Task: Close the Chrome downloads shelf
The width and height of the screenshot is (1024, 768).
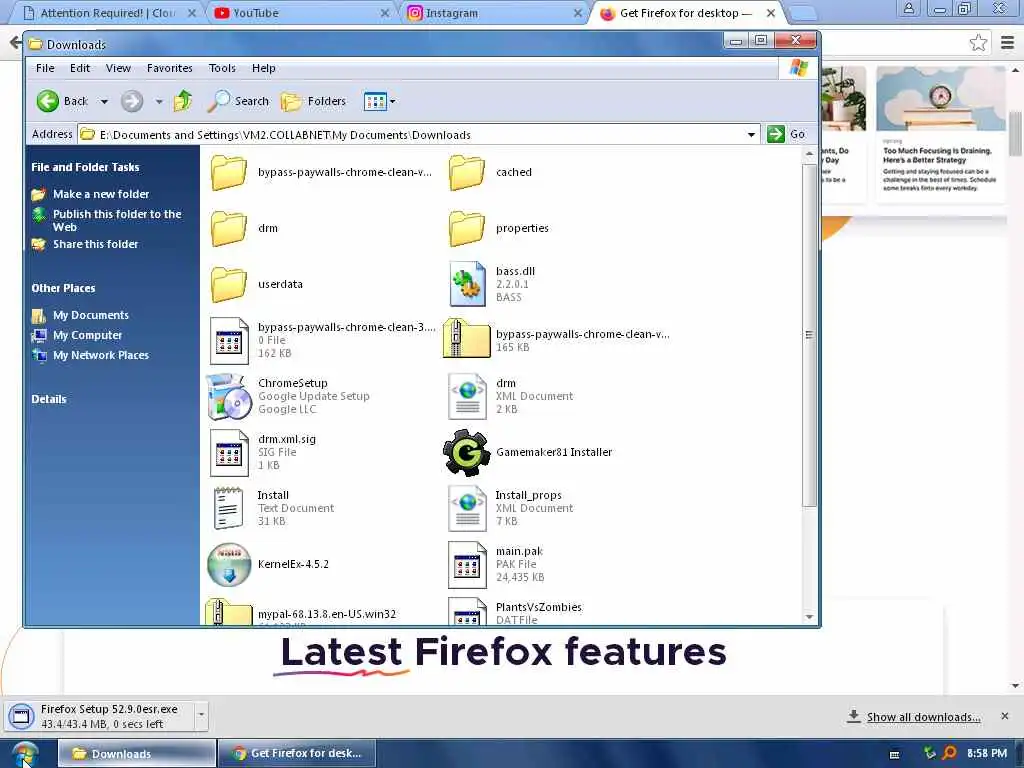Action: pos(1004,716)
